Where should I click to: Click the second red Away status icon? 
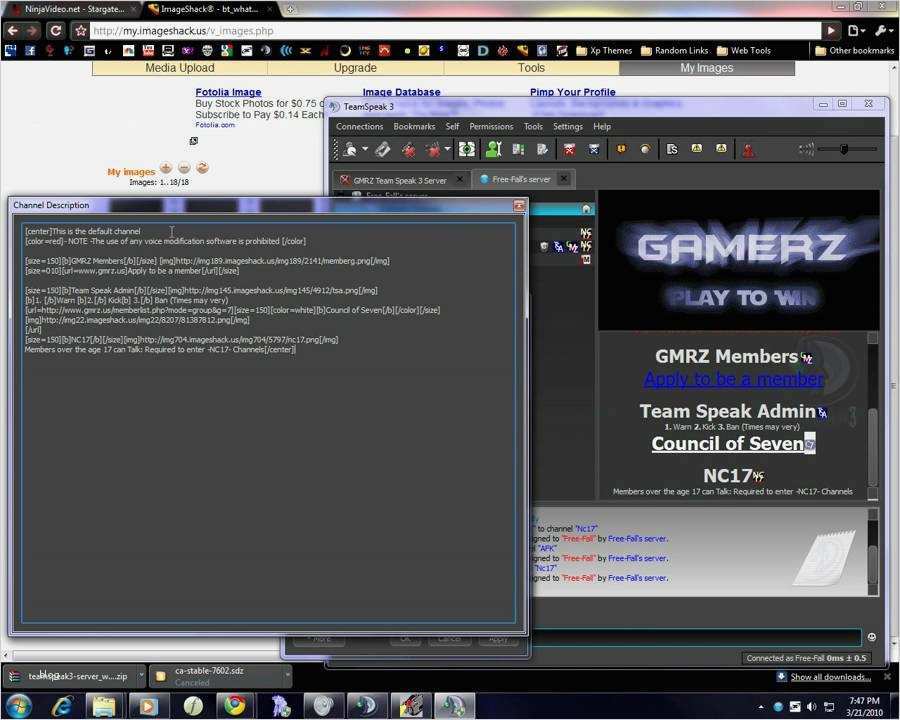tap(434, 150)
